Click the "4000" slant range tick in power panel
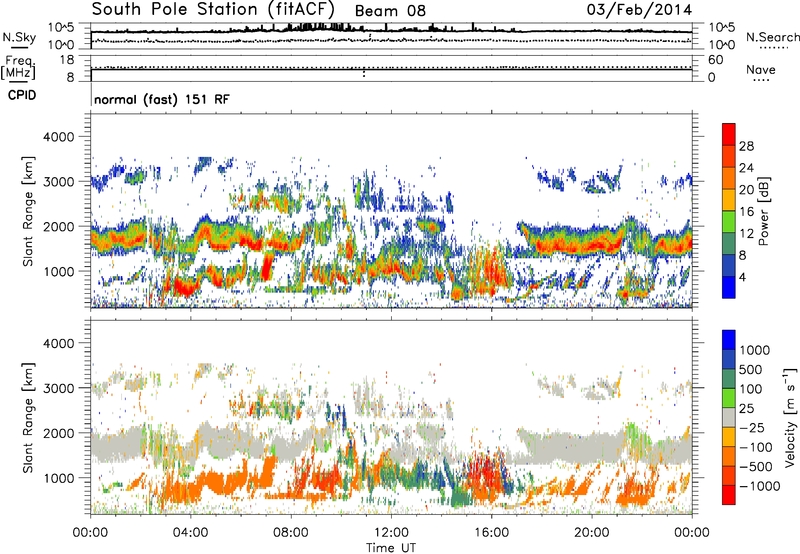 58,137
